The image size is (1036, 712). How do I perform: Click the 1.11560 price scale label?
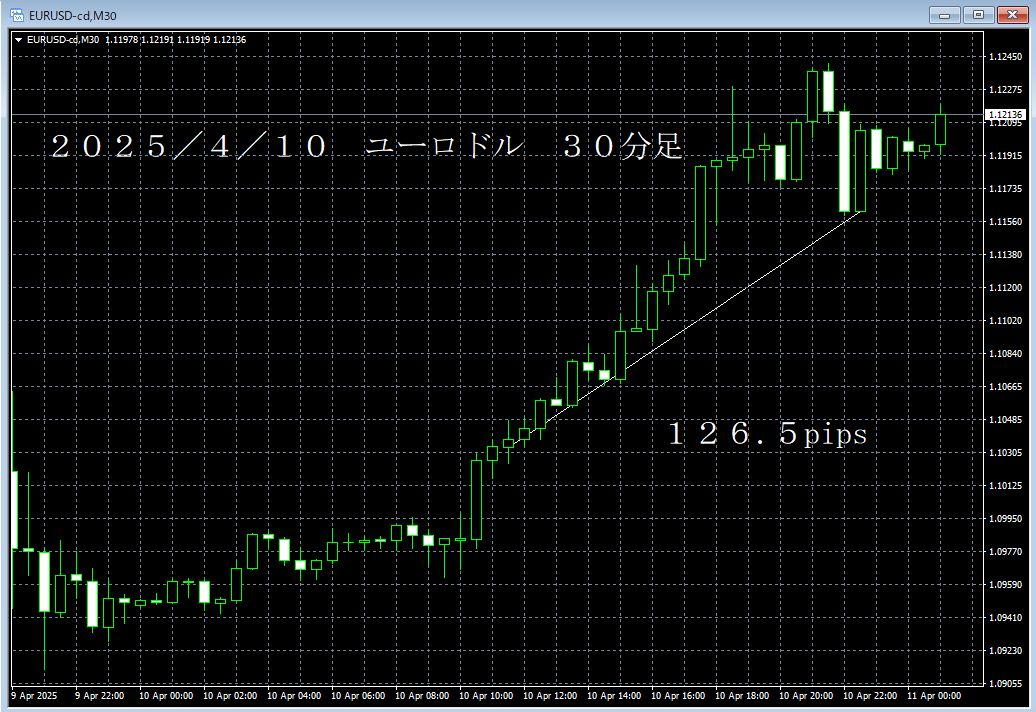pyautogui.click(x=1005, y=222)
